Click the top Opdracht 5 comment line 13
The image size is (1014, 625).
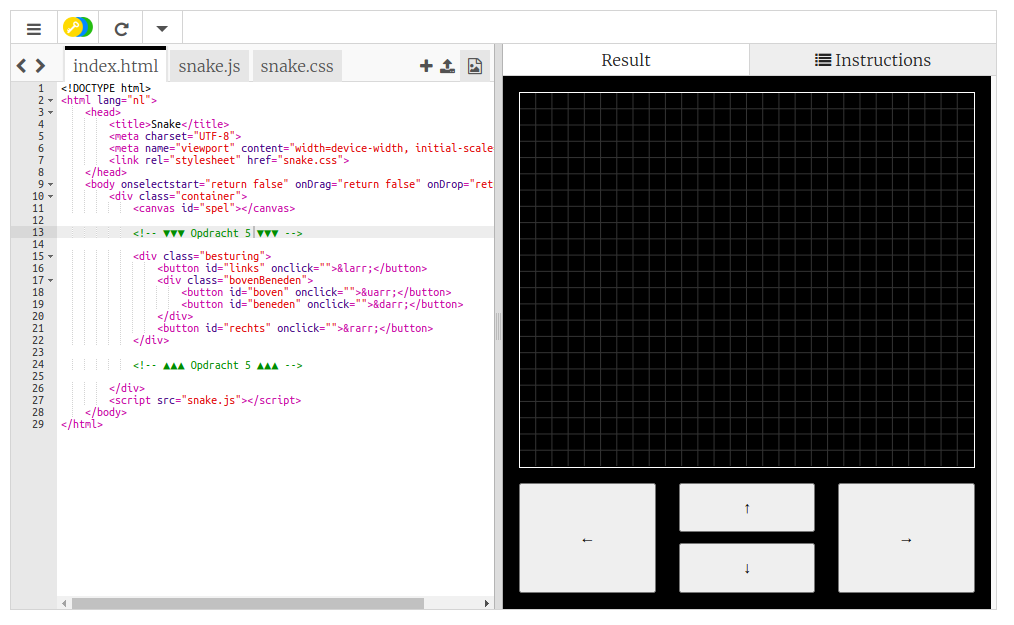[x=218, y=233]
